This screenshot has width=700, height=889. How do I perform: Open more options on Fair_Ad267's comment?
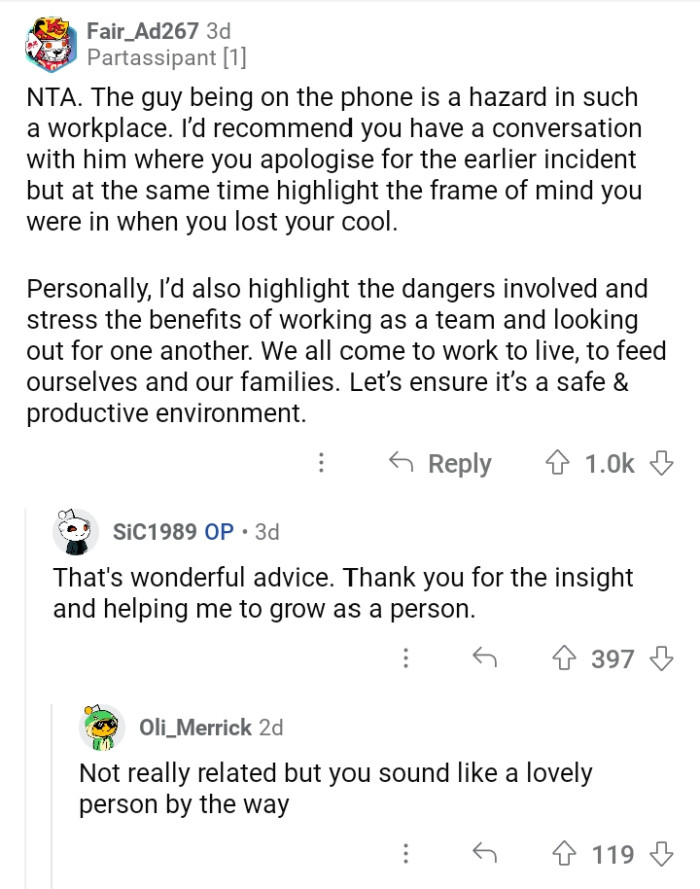pyautogui.click(x=321, y=463)
